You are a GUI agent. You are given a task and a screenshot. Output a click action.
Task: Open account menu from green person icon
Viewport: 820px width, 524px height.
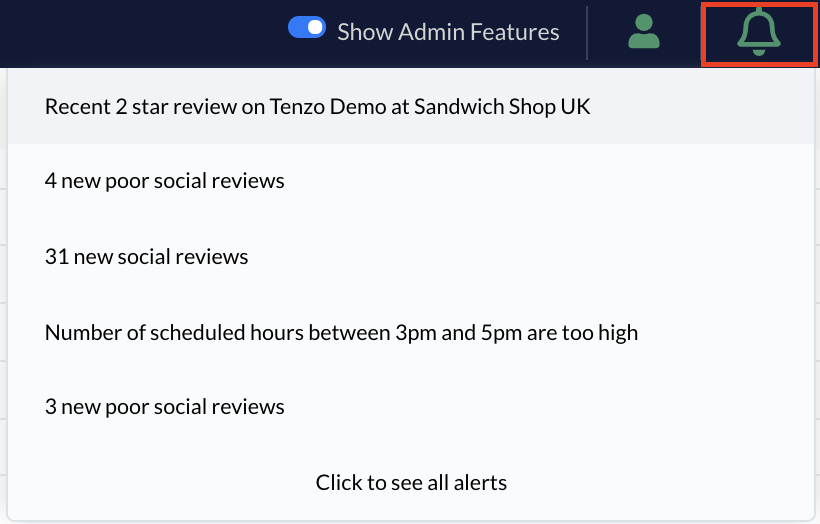click(644, 32)
